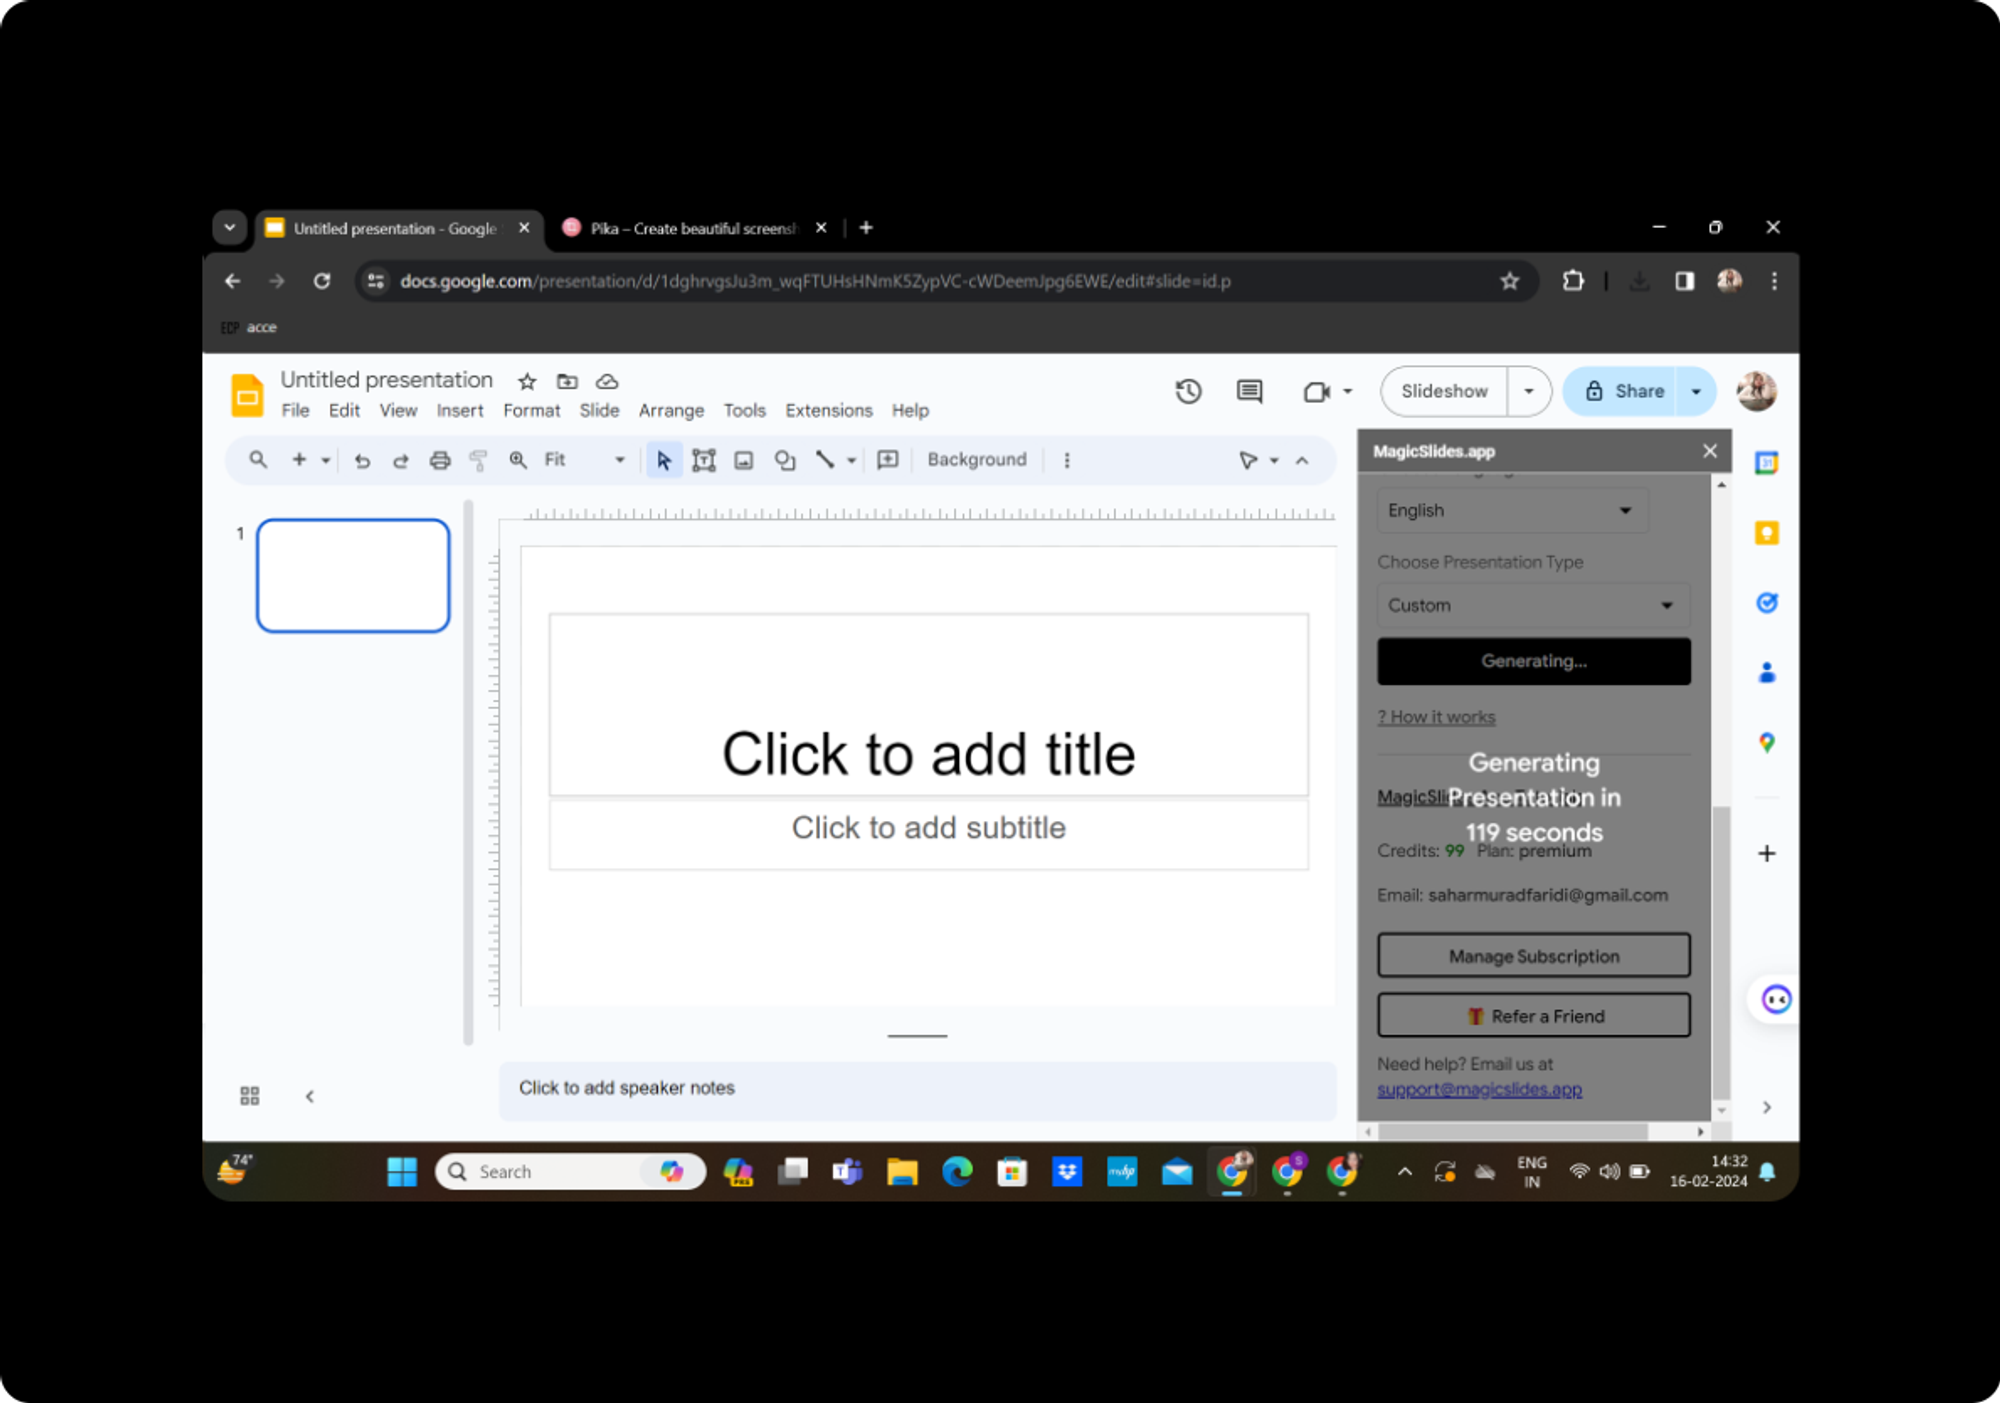
Task: Click the Shape tools icon
Action: pyautogui.click(x=784, y=459)
